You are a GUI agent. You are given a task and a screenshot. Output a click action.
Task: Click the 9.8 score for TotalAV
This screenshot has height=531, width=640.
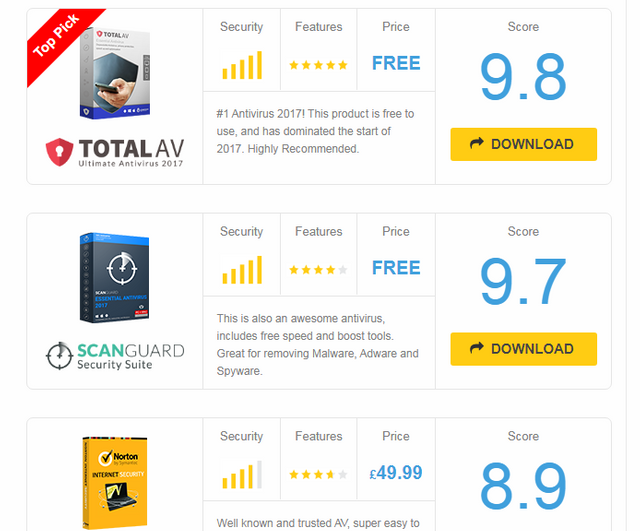tap(523, 77)
